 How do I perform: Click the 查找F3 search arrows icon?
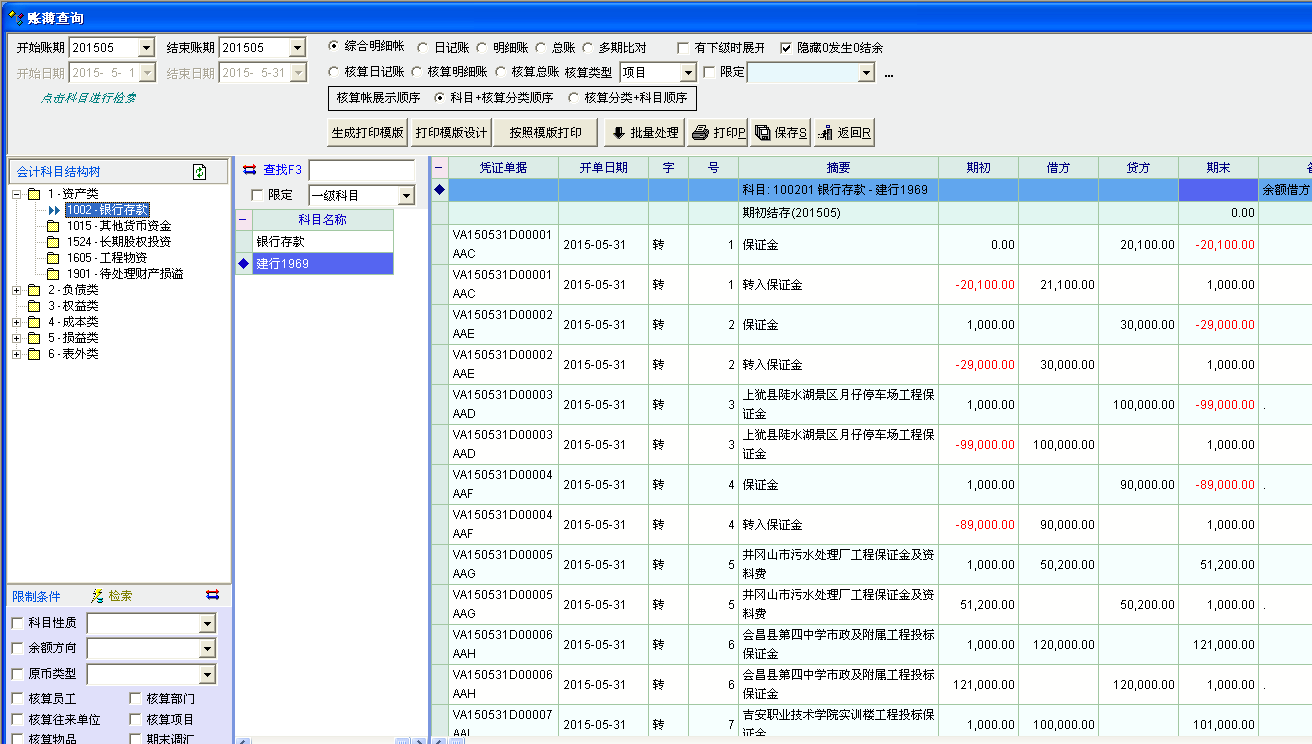coord(250,169)
